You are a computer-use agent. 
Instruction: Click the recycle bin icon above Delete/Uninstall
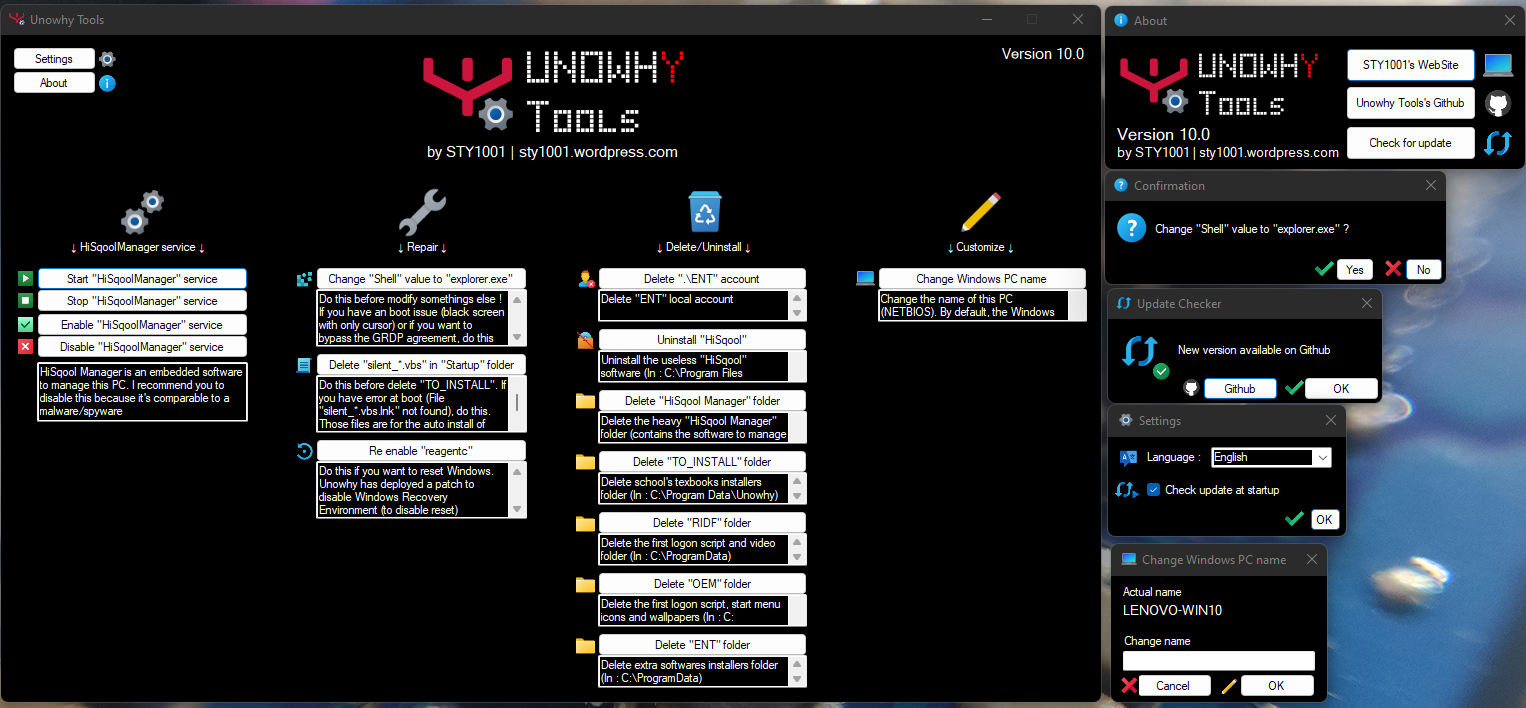(x=704, y=212)
